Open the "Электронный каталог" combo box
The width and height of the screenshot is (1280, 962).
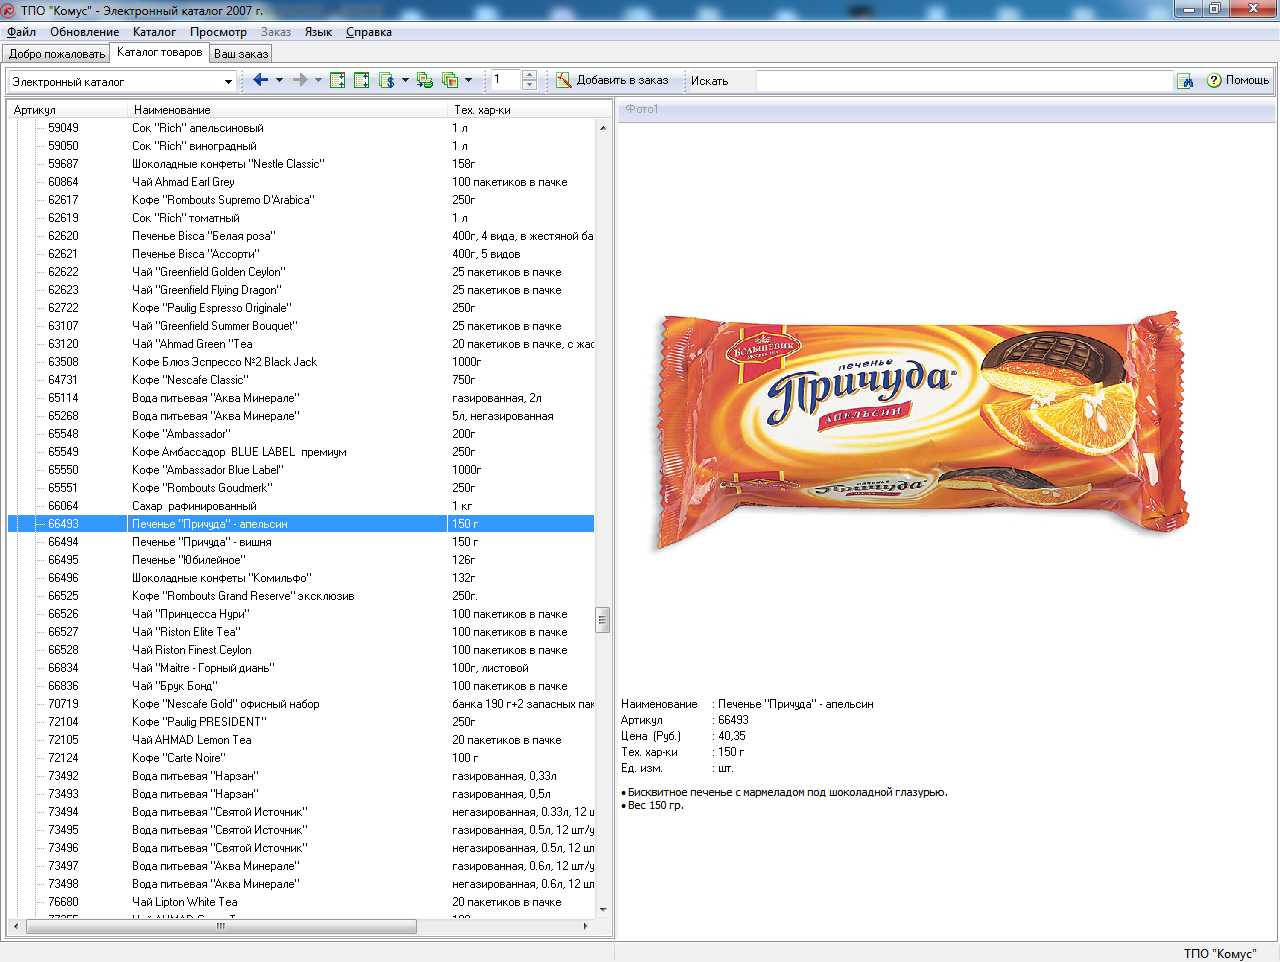click(122, 81)
